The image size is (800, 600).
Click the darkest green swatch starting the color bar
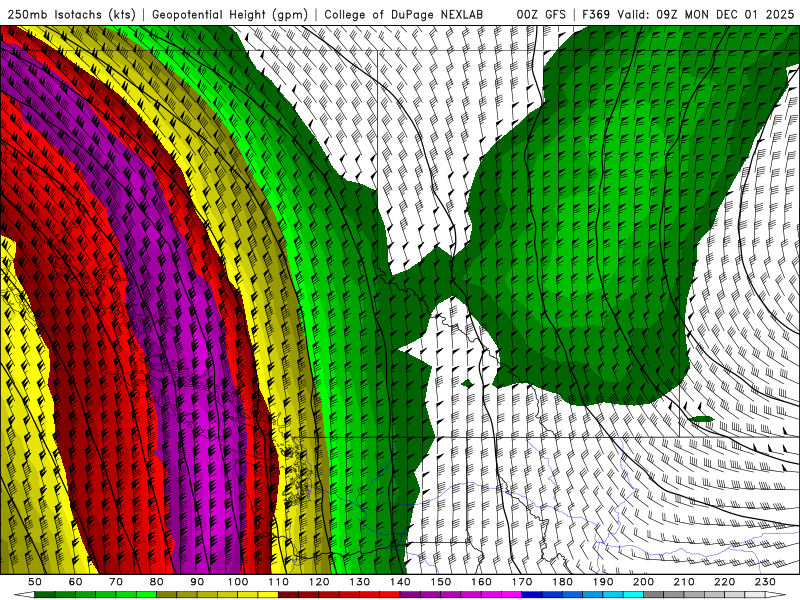tap(45, 595)
